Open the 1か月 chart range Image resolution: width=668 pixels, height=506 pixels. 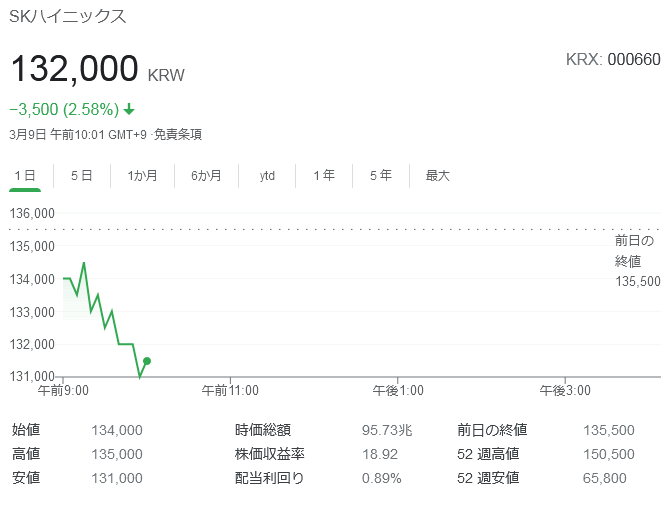142,176
